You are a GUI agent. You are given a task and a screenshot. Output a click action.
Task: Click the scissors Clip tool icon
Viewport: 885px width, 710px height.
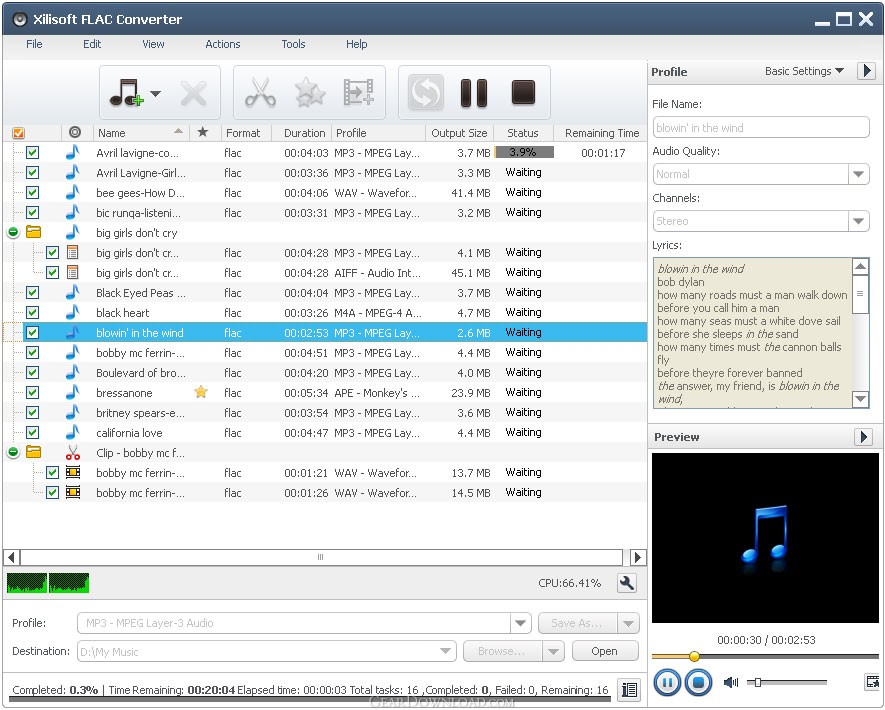tap(260, 93)
